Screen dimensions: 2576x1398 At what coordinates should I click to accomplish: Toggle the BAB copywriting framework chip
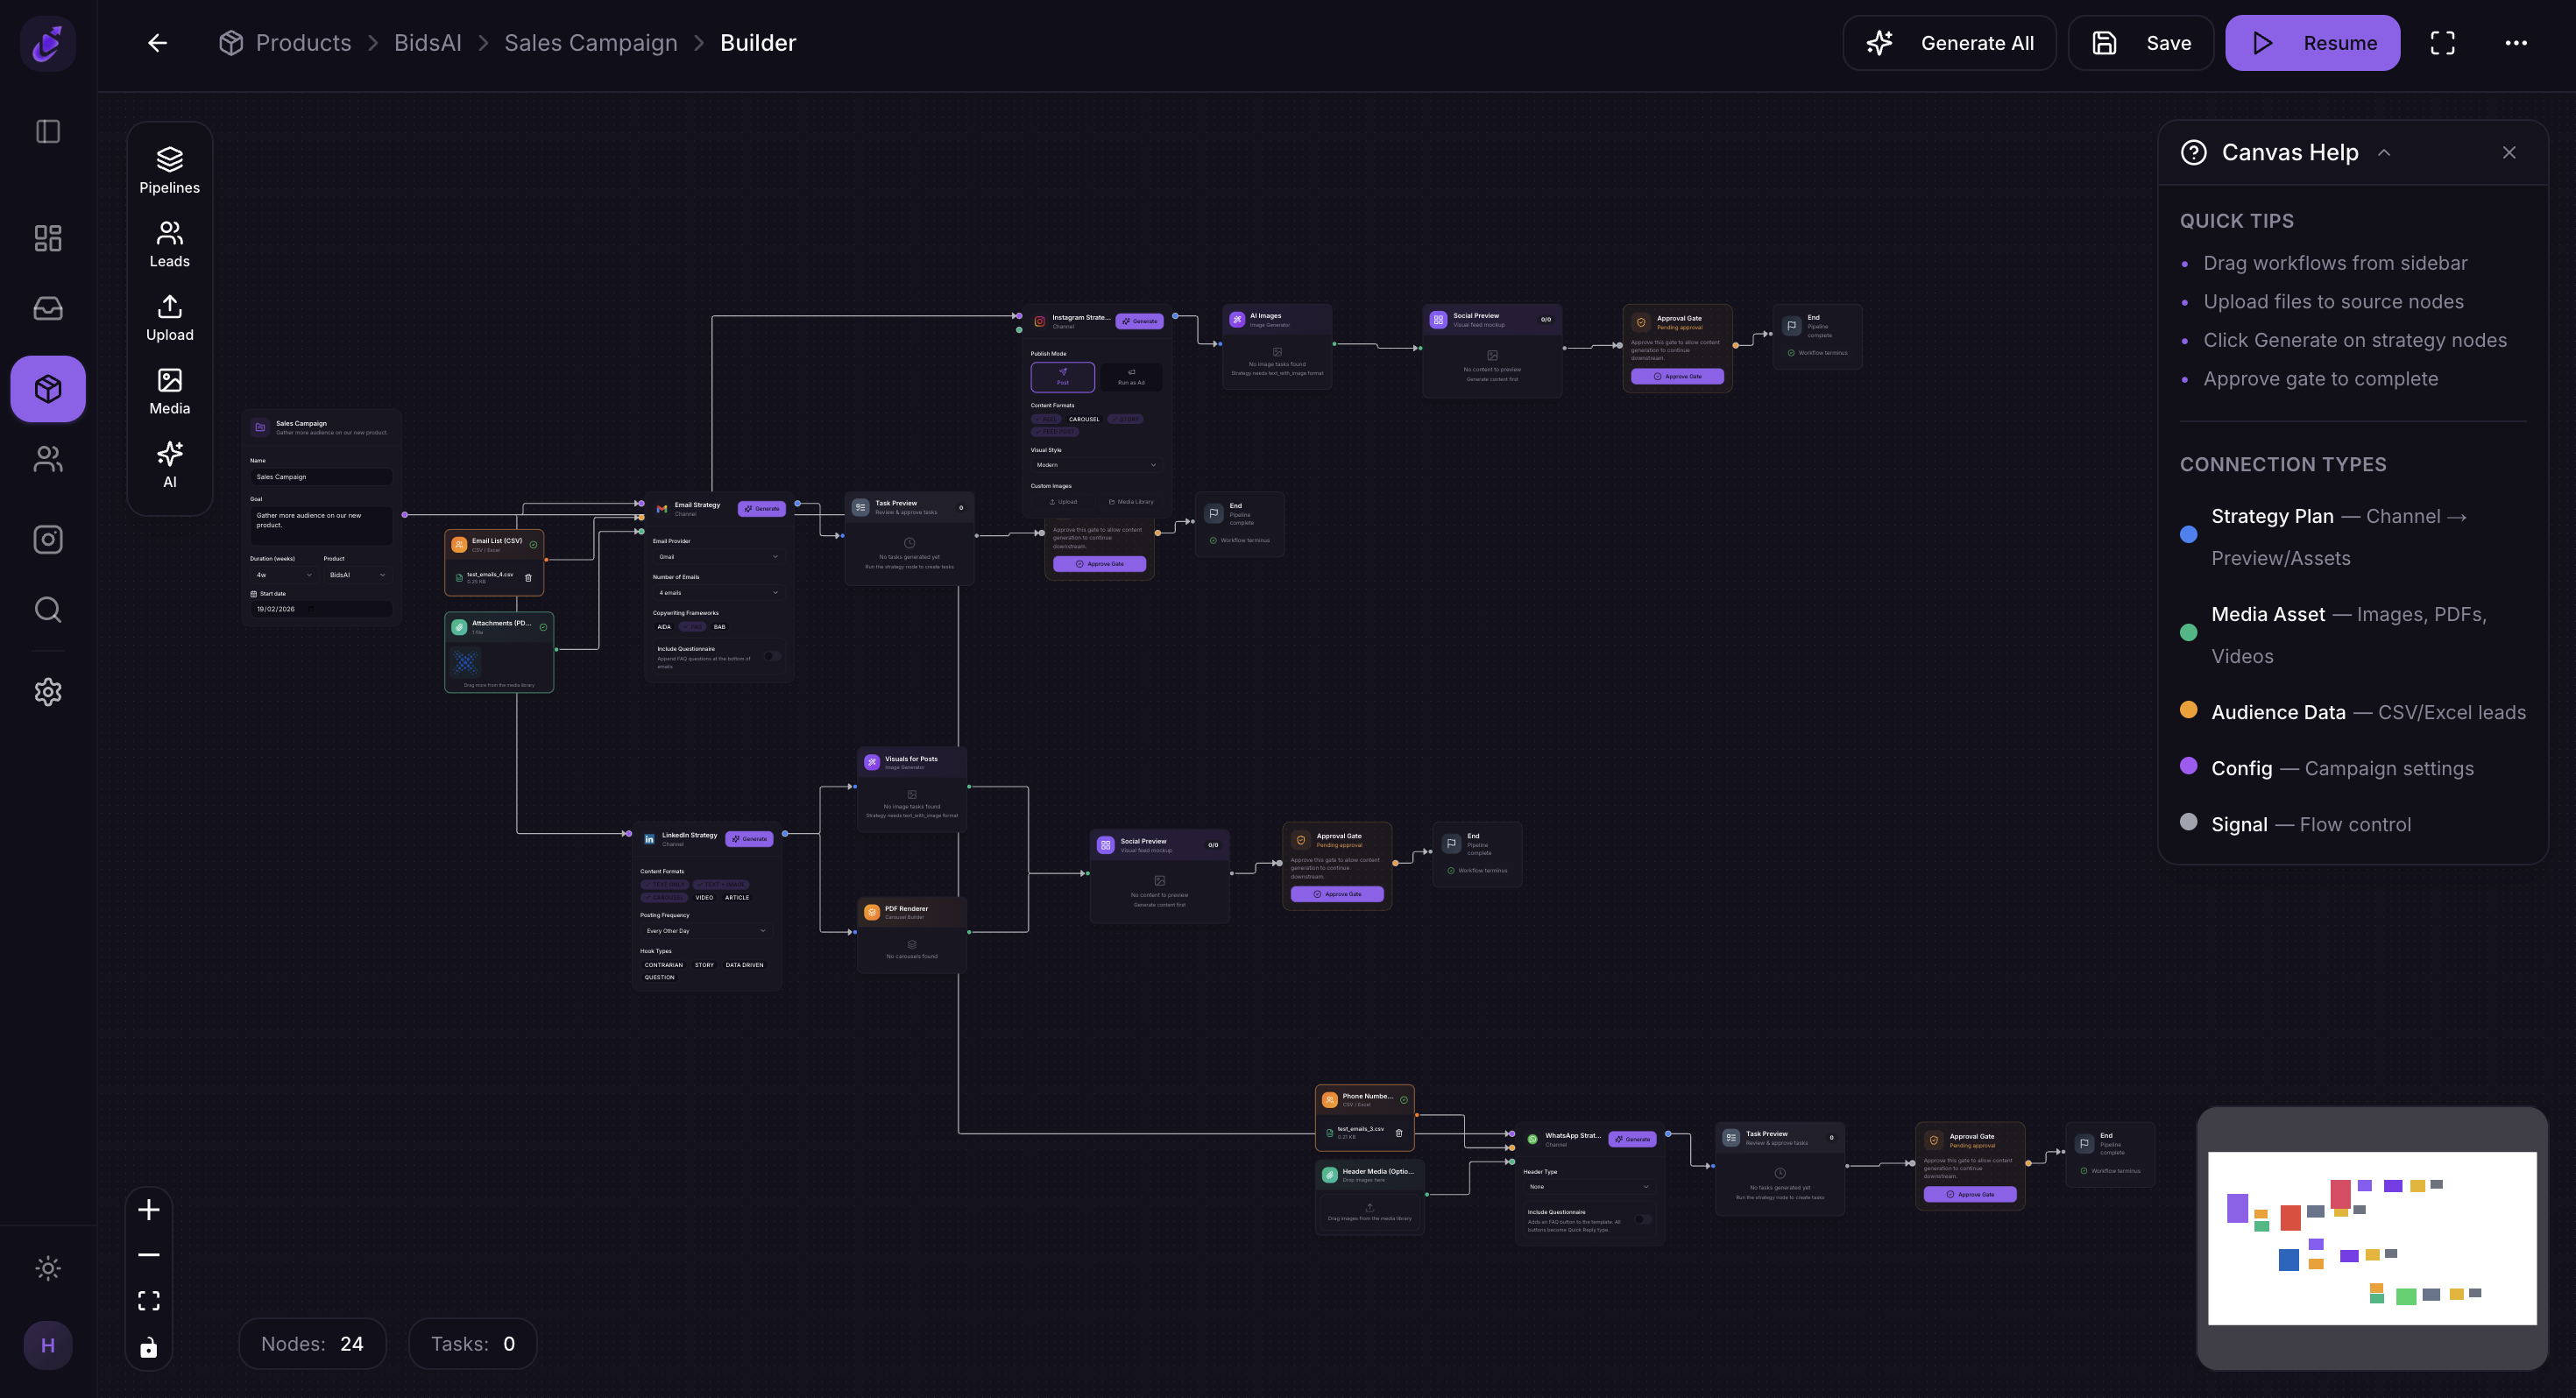pyautogui.click(x=719, y=627)
